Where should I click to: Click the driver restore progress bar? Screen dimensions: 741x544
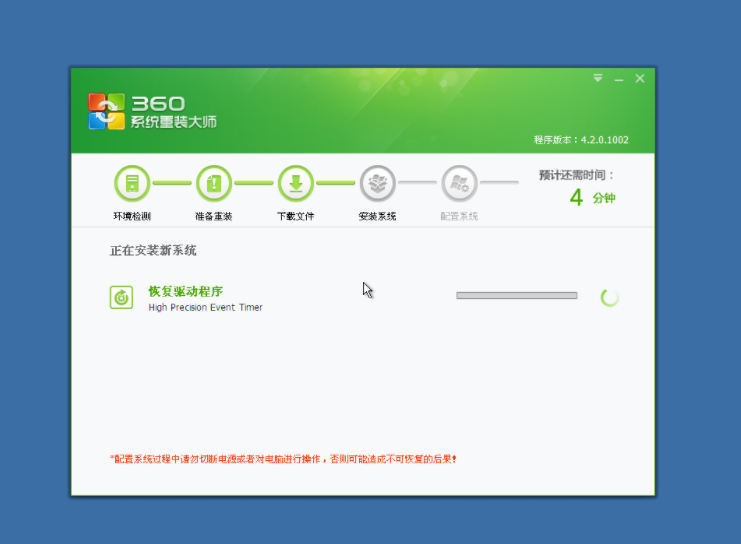coord(516,296)
